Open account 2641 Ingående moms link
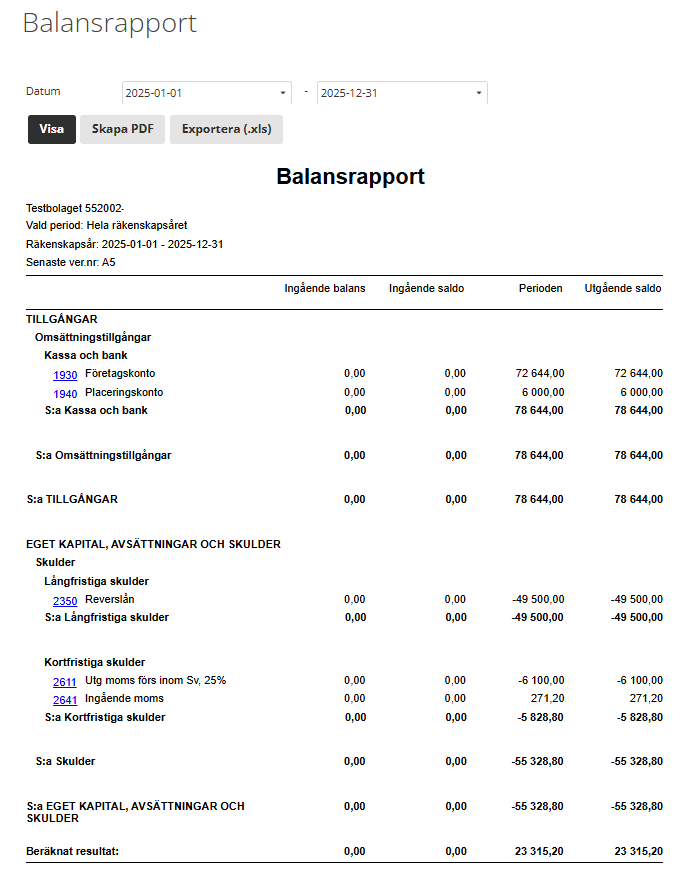The width and height of the screenshot is (684, 869). pyautogui.click(x=65, y=701)
